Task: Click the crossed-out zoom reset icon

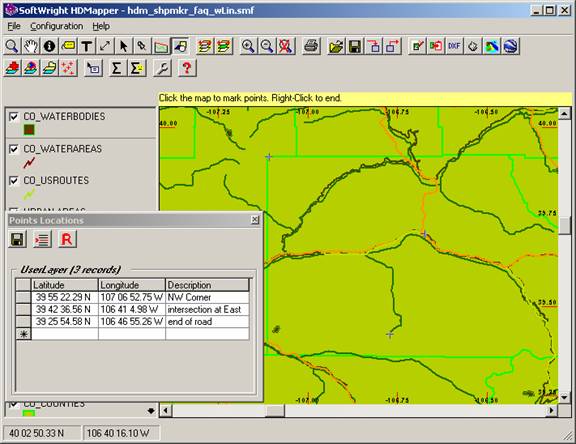Action: coord(286,46)
